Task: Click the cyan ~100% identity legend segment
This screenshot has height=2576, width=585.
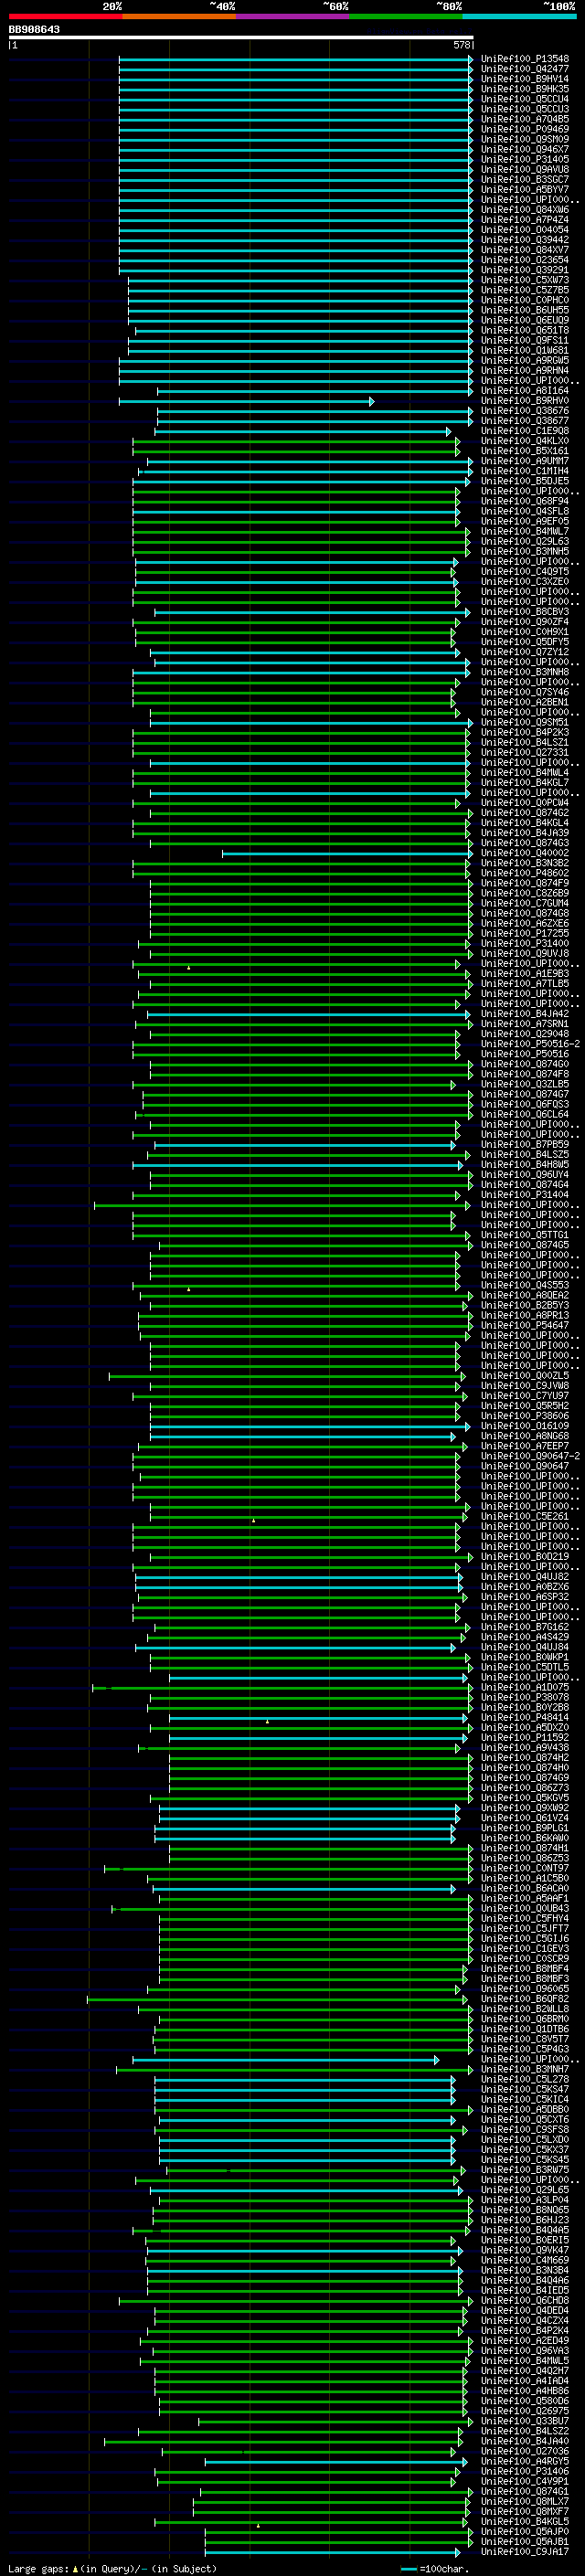Action: 519,16
